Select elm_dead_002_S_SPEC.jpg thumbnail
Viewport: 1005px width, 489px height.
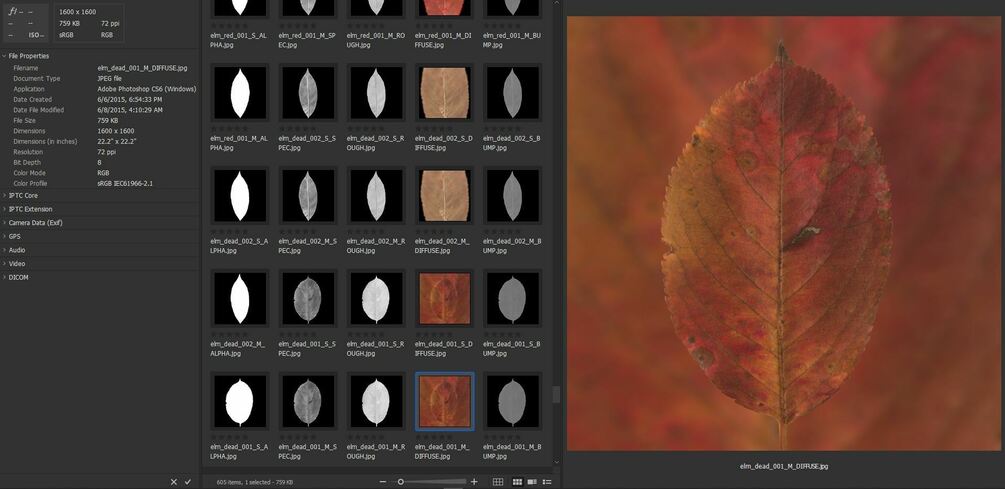coord(308,93)
